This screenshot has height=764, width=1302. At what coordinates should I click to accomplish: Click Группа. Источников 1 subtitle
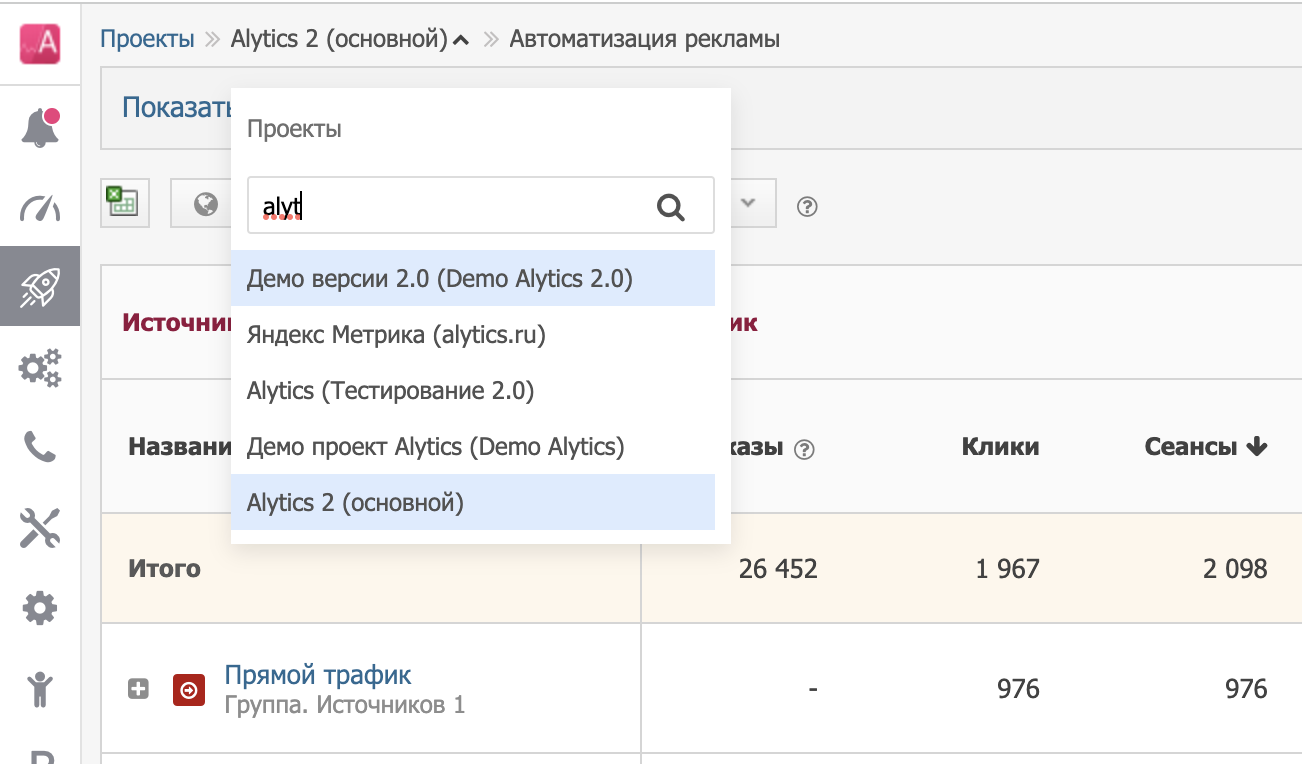click(x=345, y=705)
